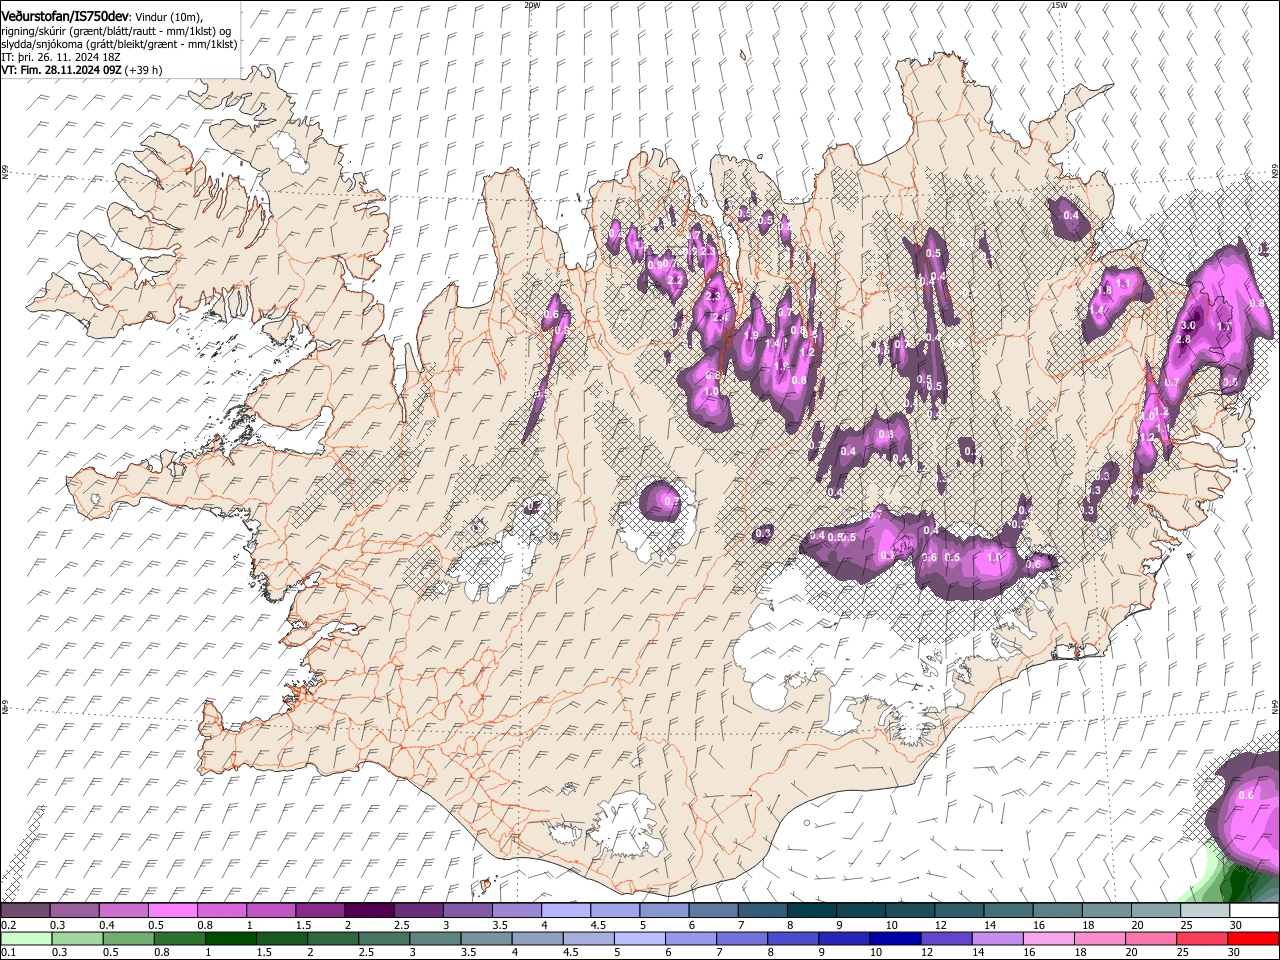Pick the rain scale swatch between 0.5 and 0.8
The image size is (1280, 960).
[x=127, y=939]
